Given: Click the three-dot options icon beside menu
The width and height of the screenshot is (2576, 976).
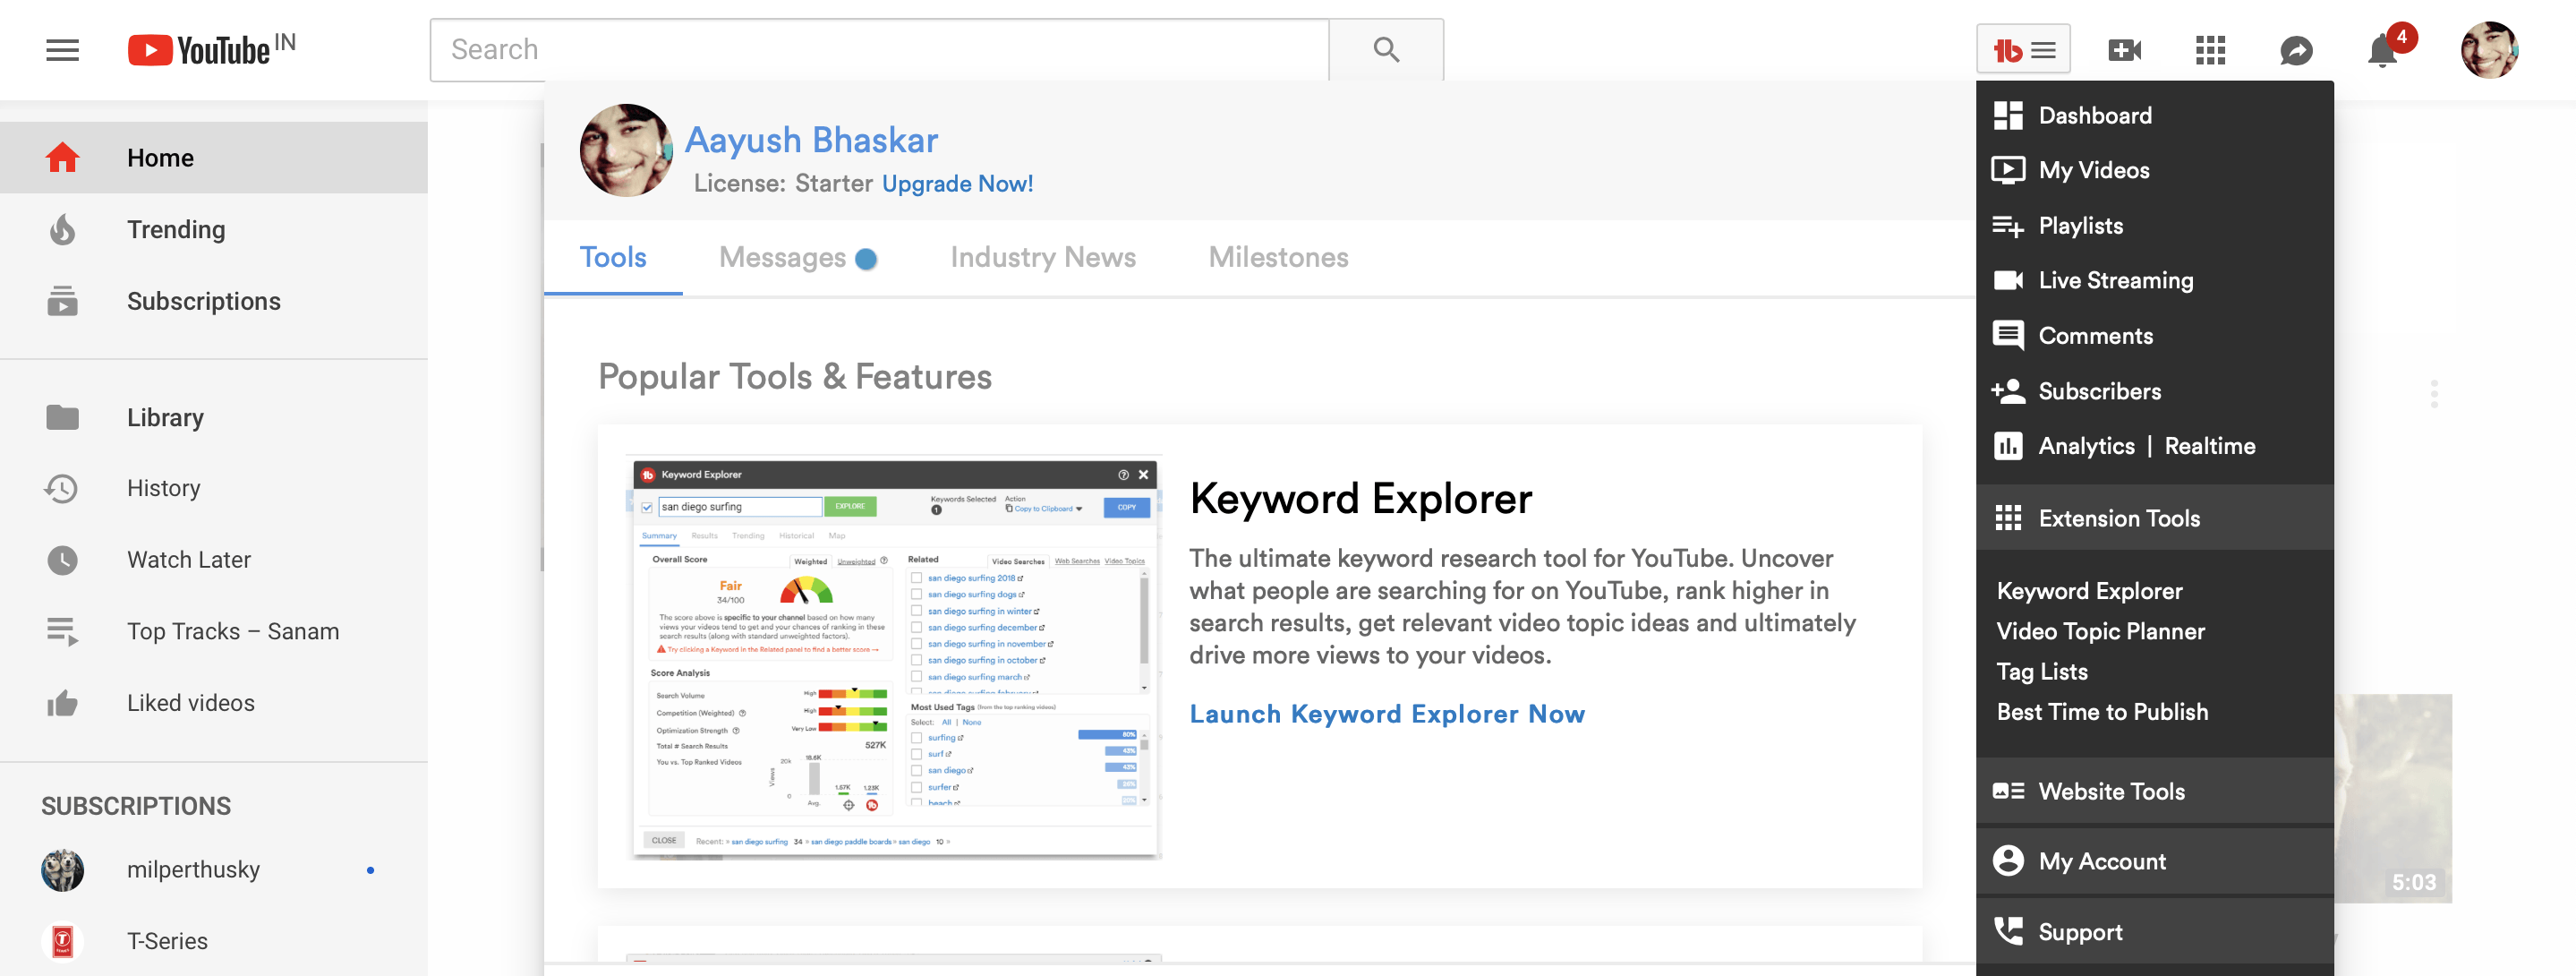Looking at the screenshot, I should [2434, 393].
